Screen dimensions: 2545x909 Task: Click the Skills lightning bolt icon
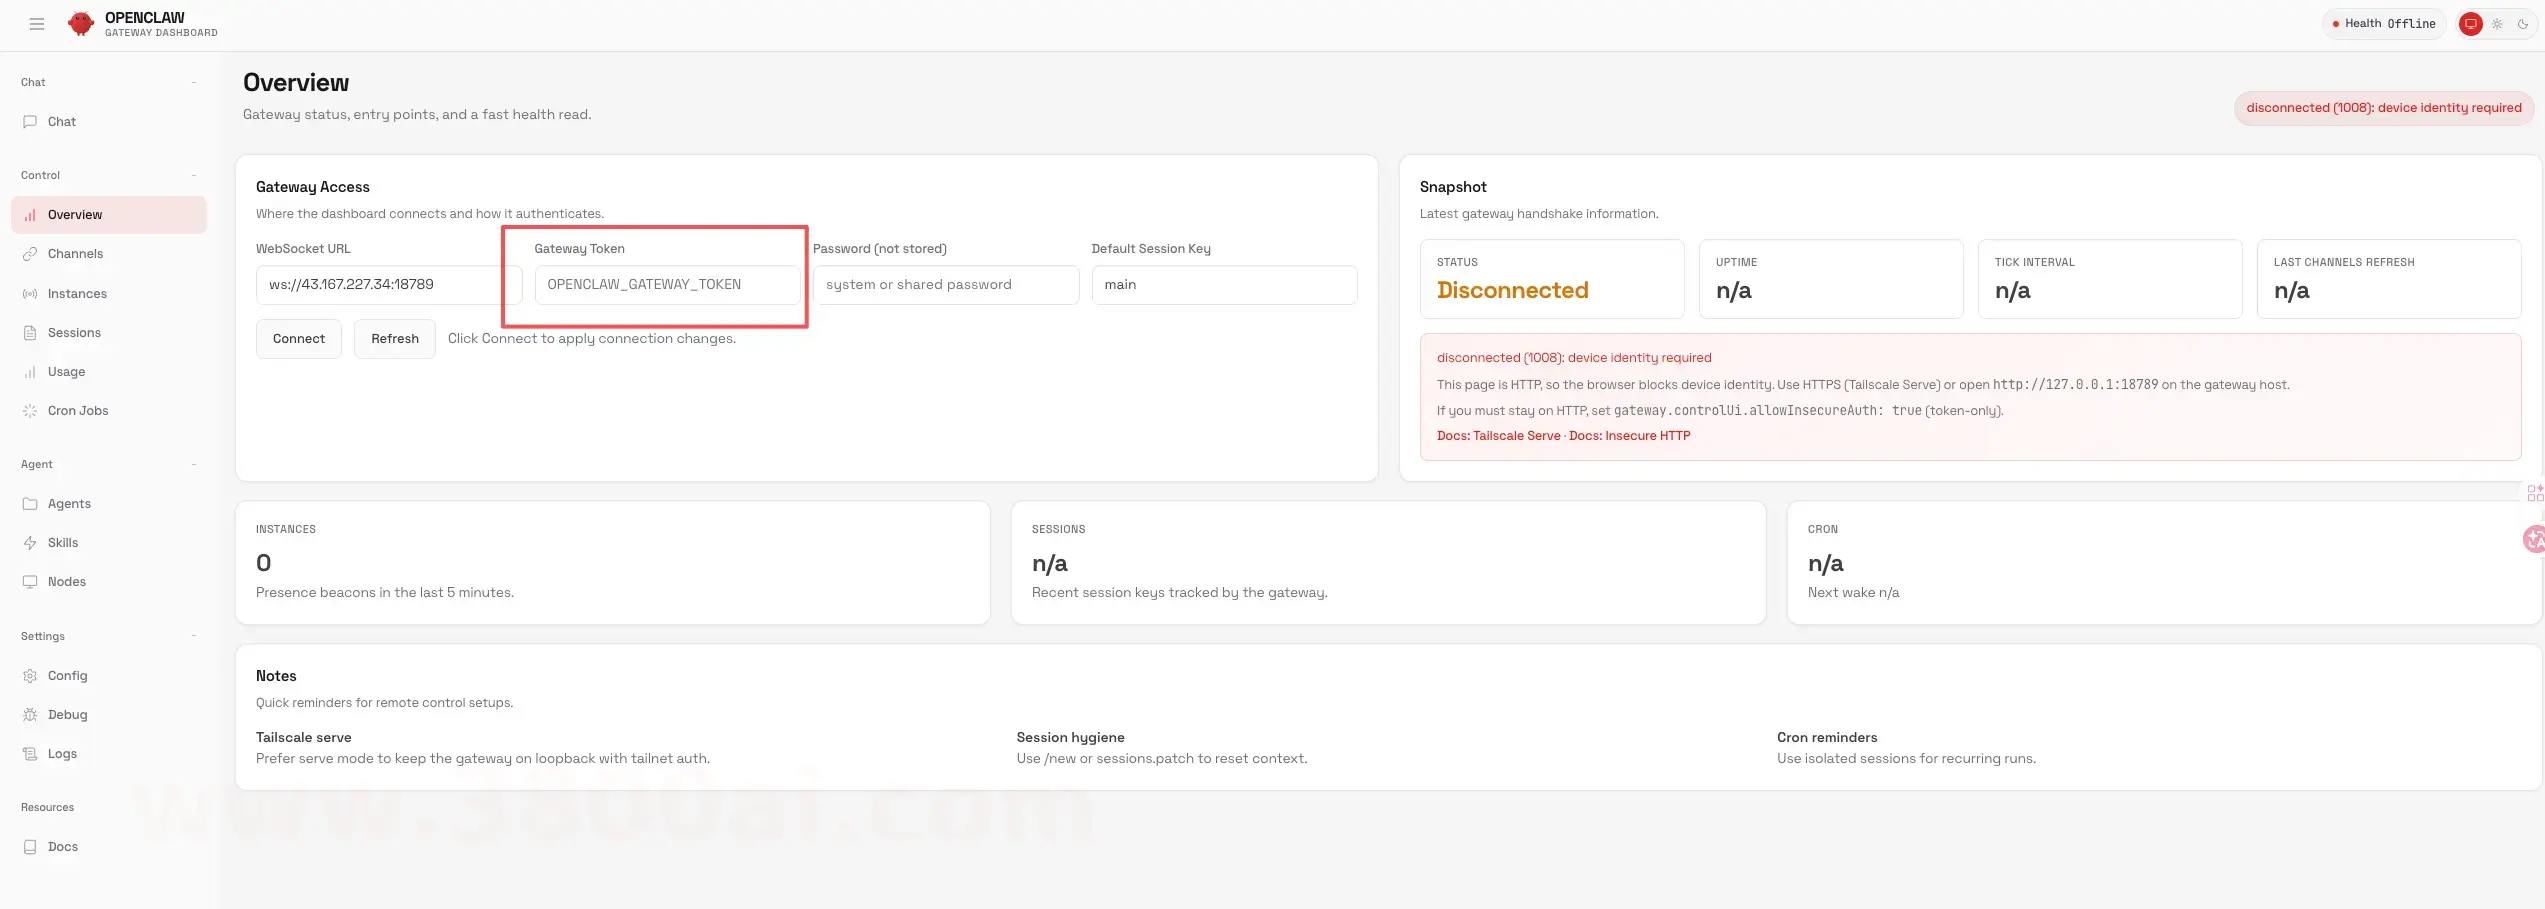[x=30, y=543]
